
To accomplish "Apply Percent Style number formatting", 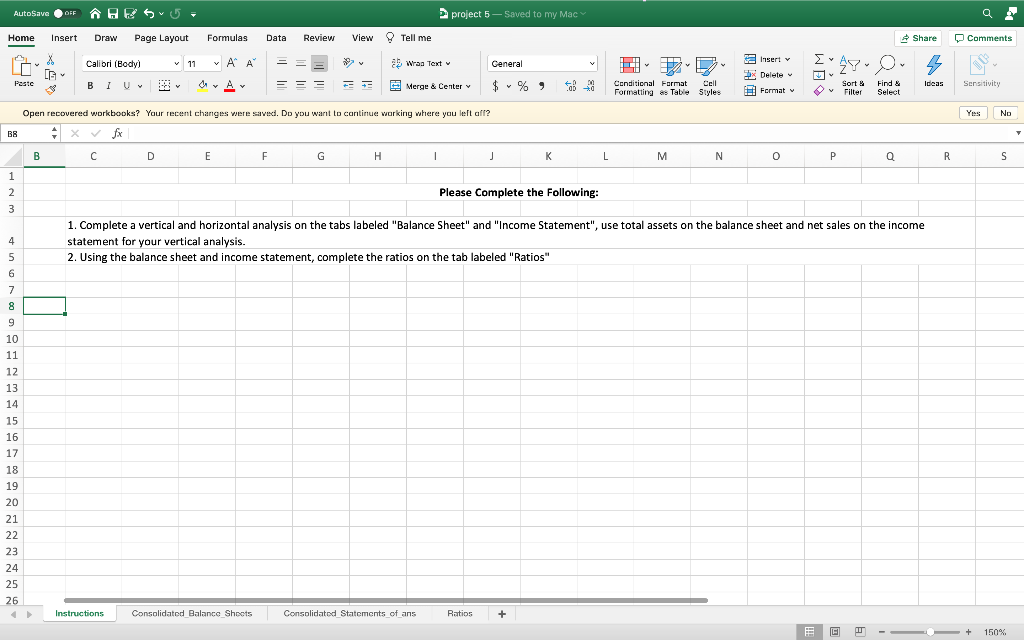I will [524, 87].
